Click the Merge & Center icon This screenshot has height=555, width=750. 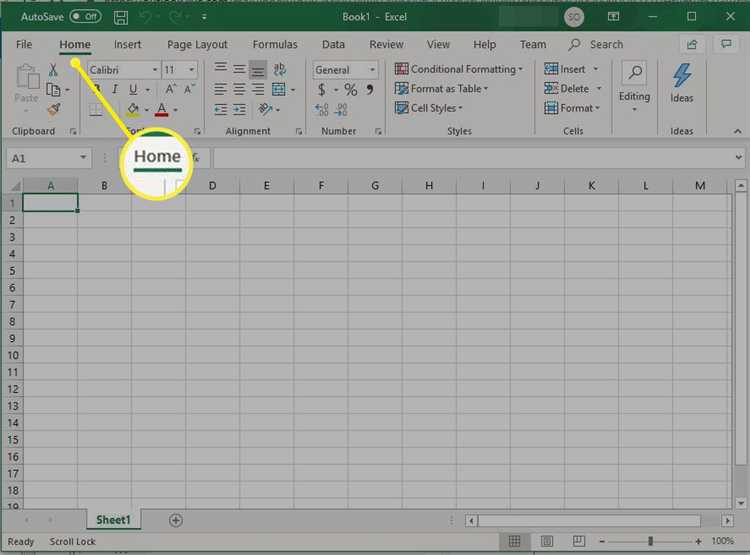click(x=279, y=89)
